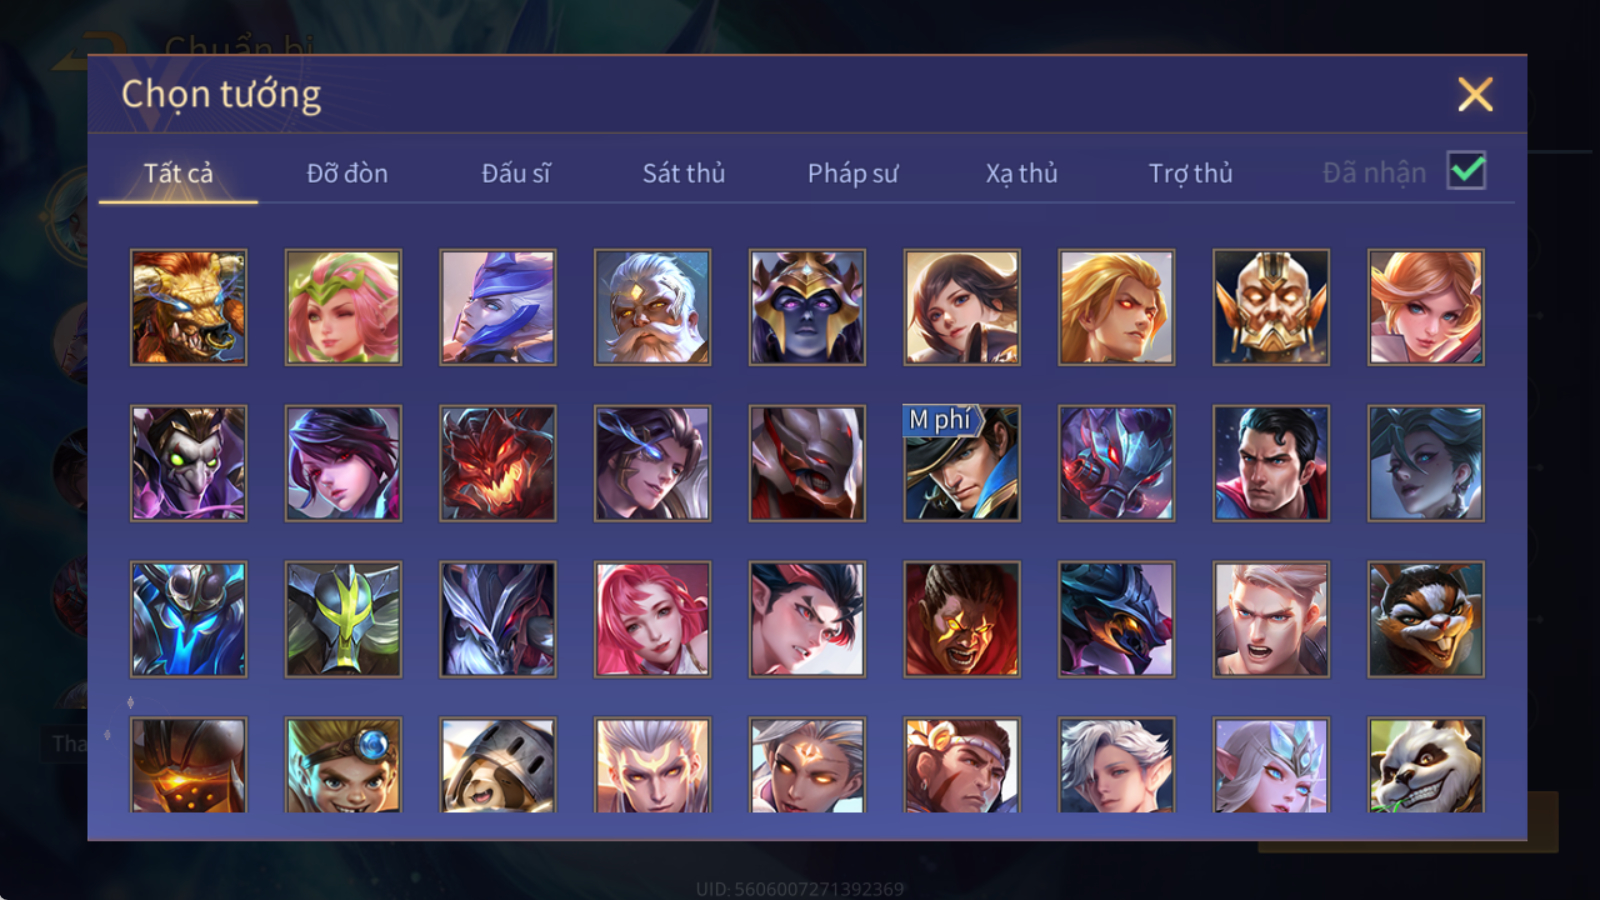The height and width of the screenshot is (900, 1600).
Task: Toggle the Đã nhận checkbox
Action: point(1466,171)
